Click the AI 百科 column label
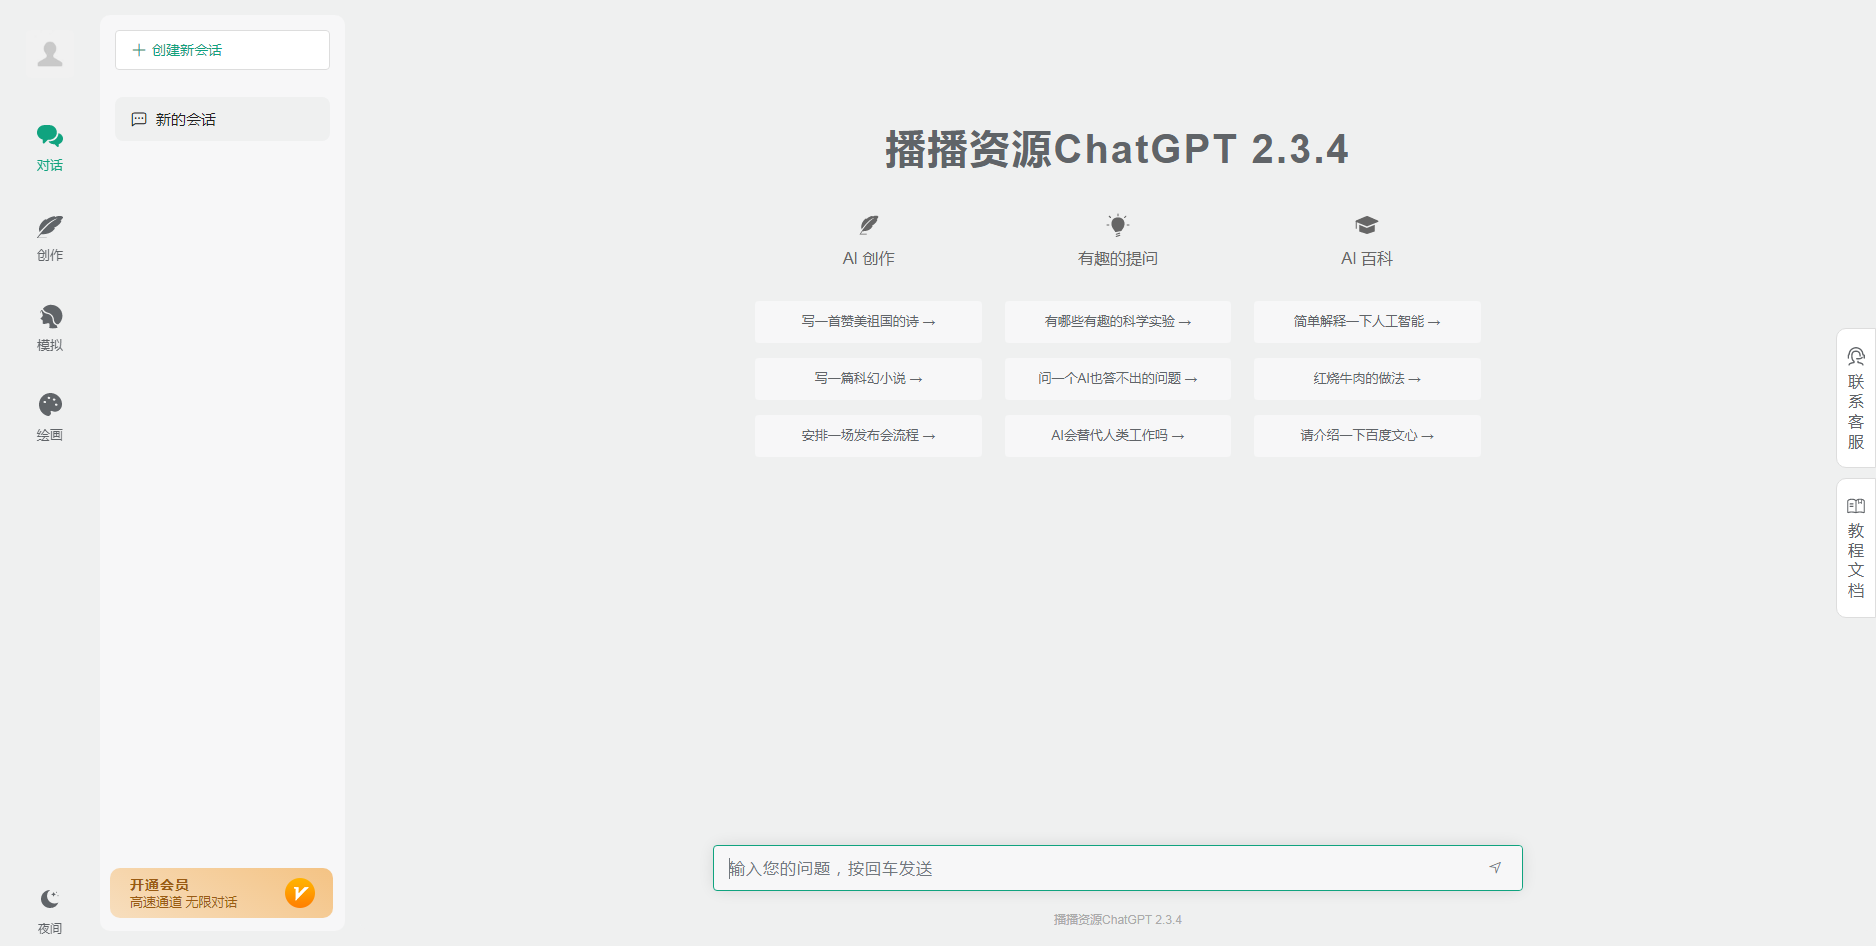 click(x=1367, y=259)
